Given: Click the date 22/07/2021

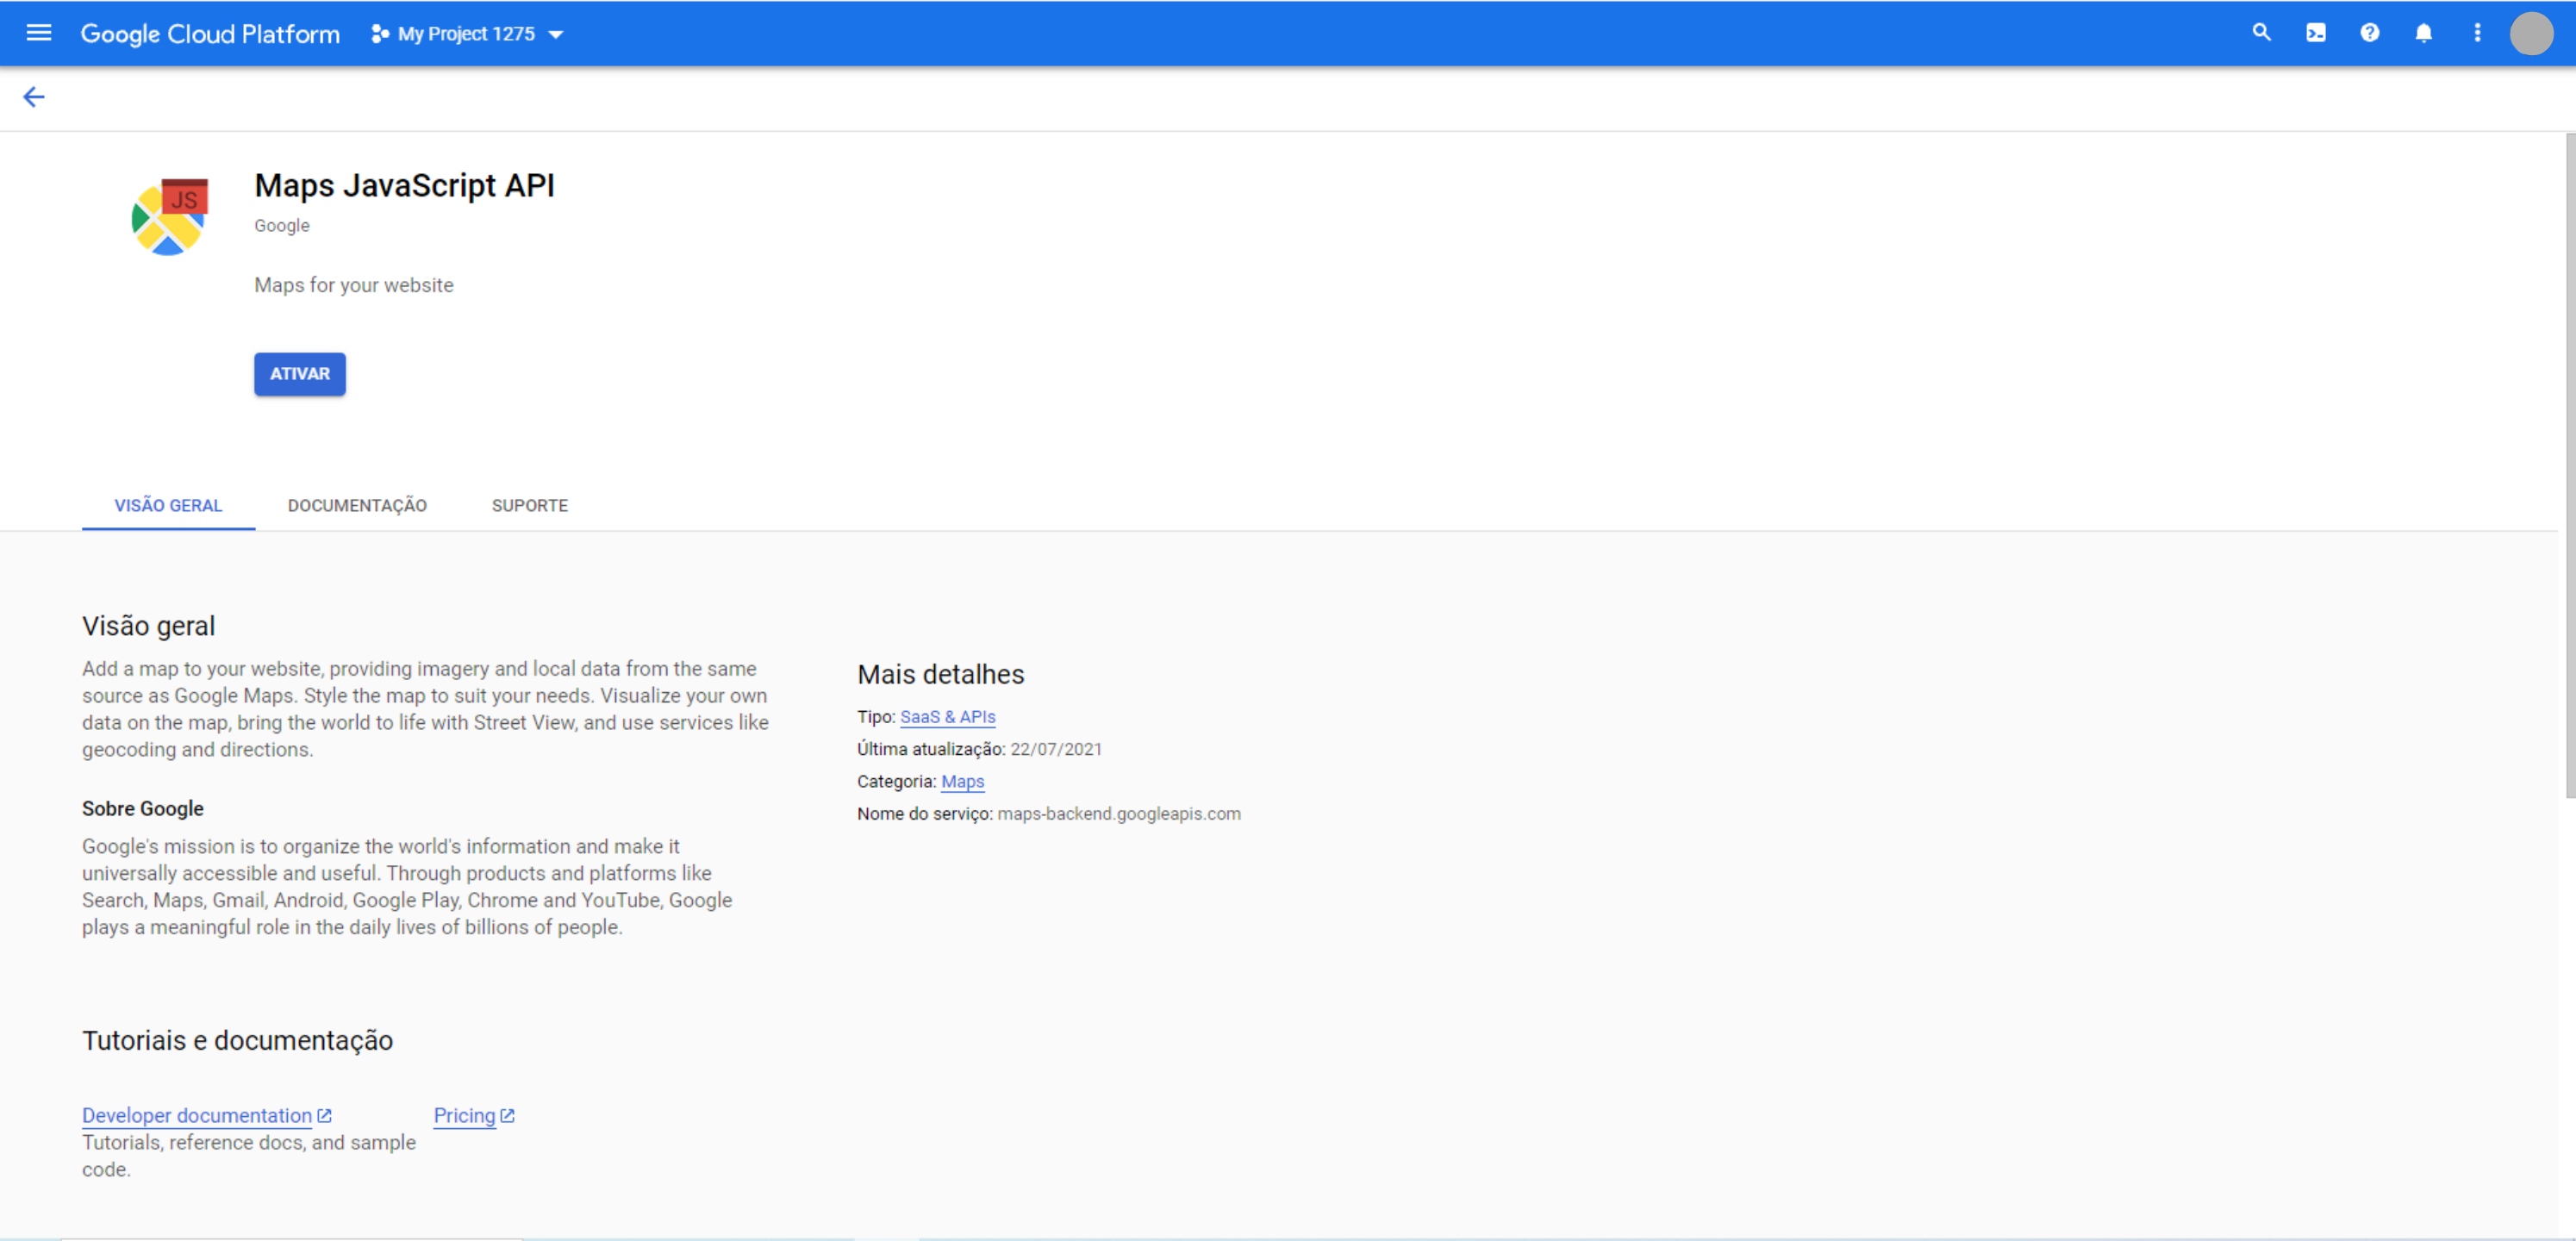Looking at the screenshot, I should click(1056, 749).
